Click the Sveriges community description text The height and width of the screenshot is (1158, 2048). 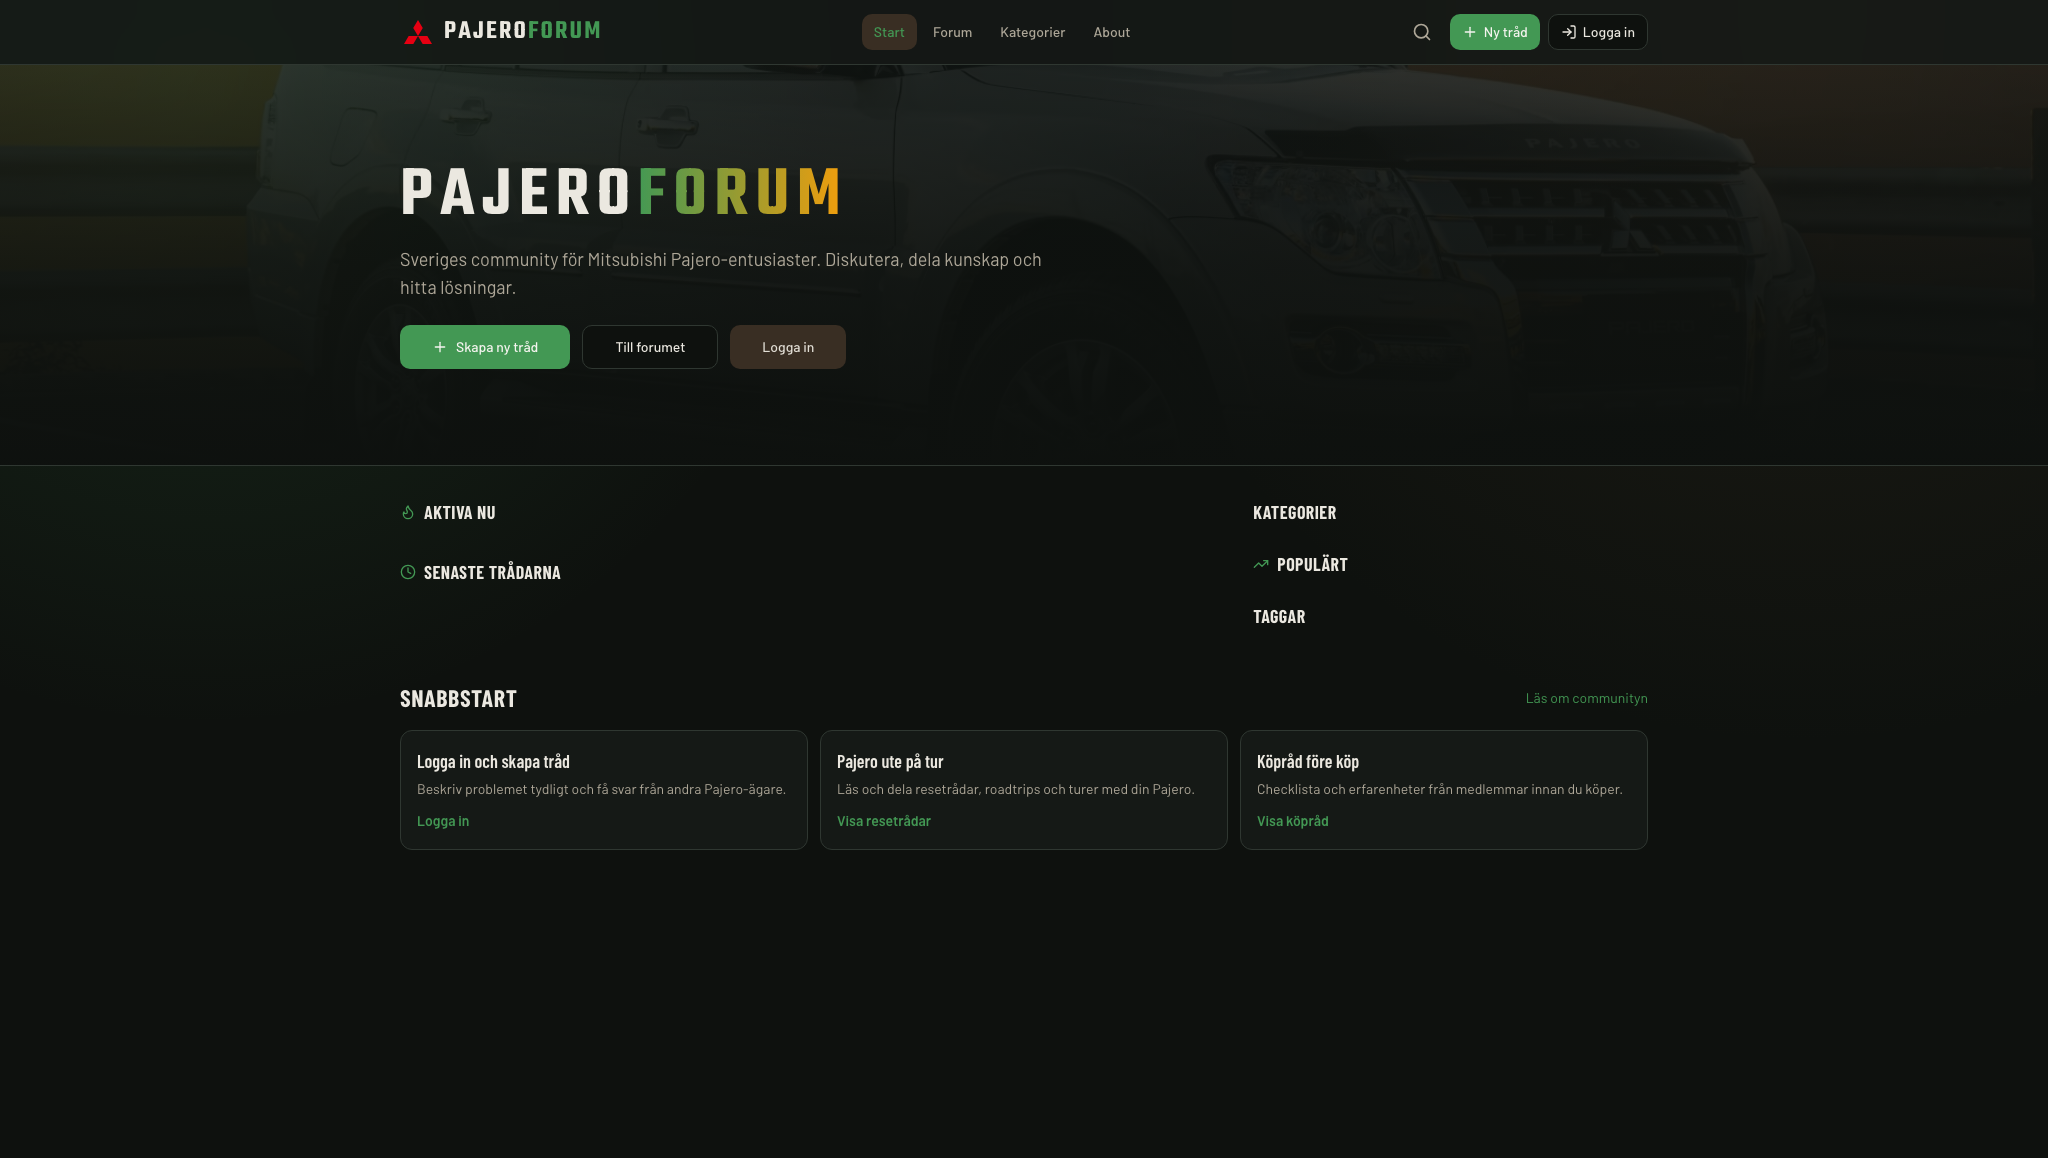(720, 273)
